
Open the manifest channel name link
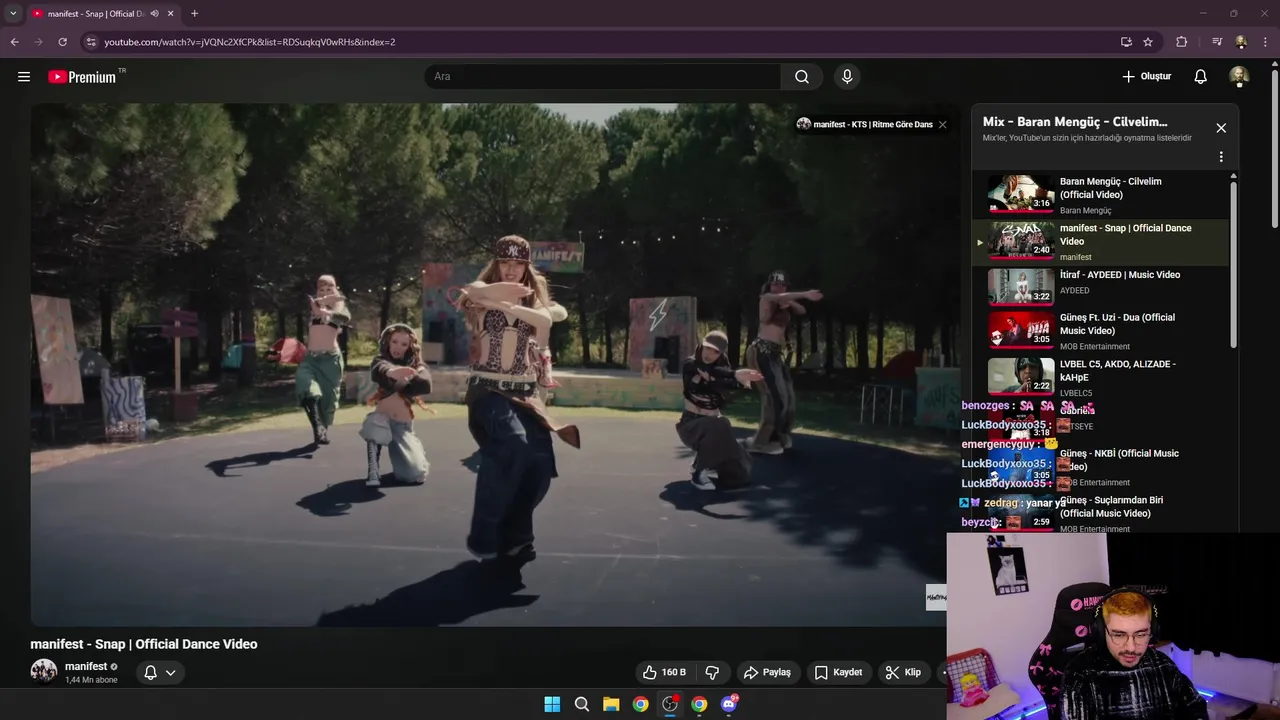click(x=86, y=666)
